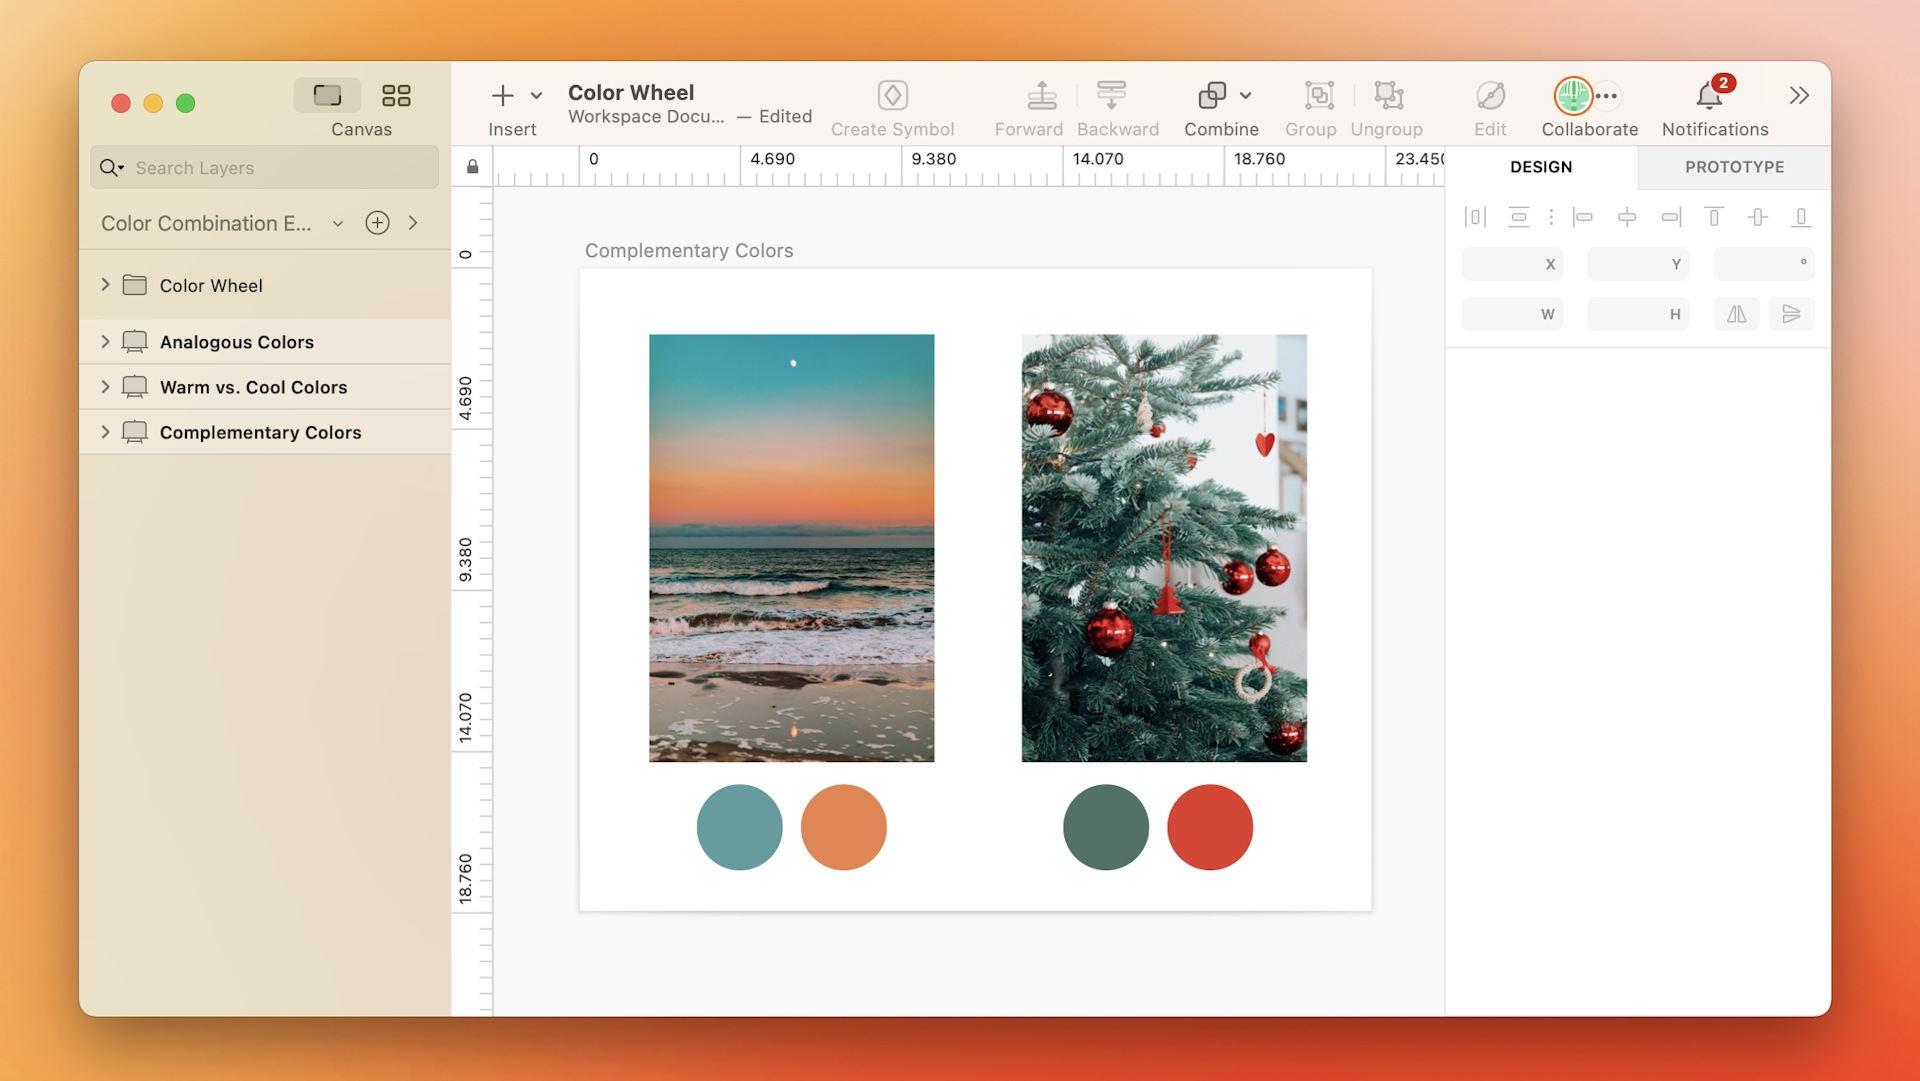This screenshot has width=1920, height=1081.
Task: Click the Create Symbol icon
Action: click(x=893, y=95)
